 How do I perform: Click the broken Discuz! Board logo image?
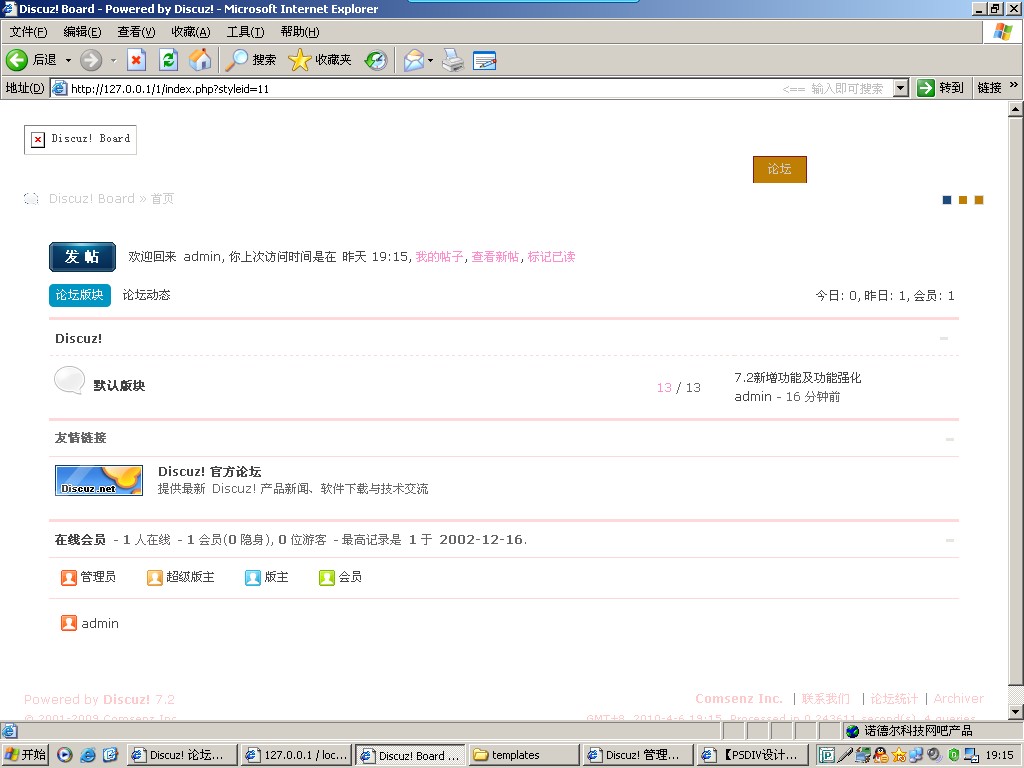click(80, 140)
